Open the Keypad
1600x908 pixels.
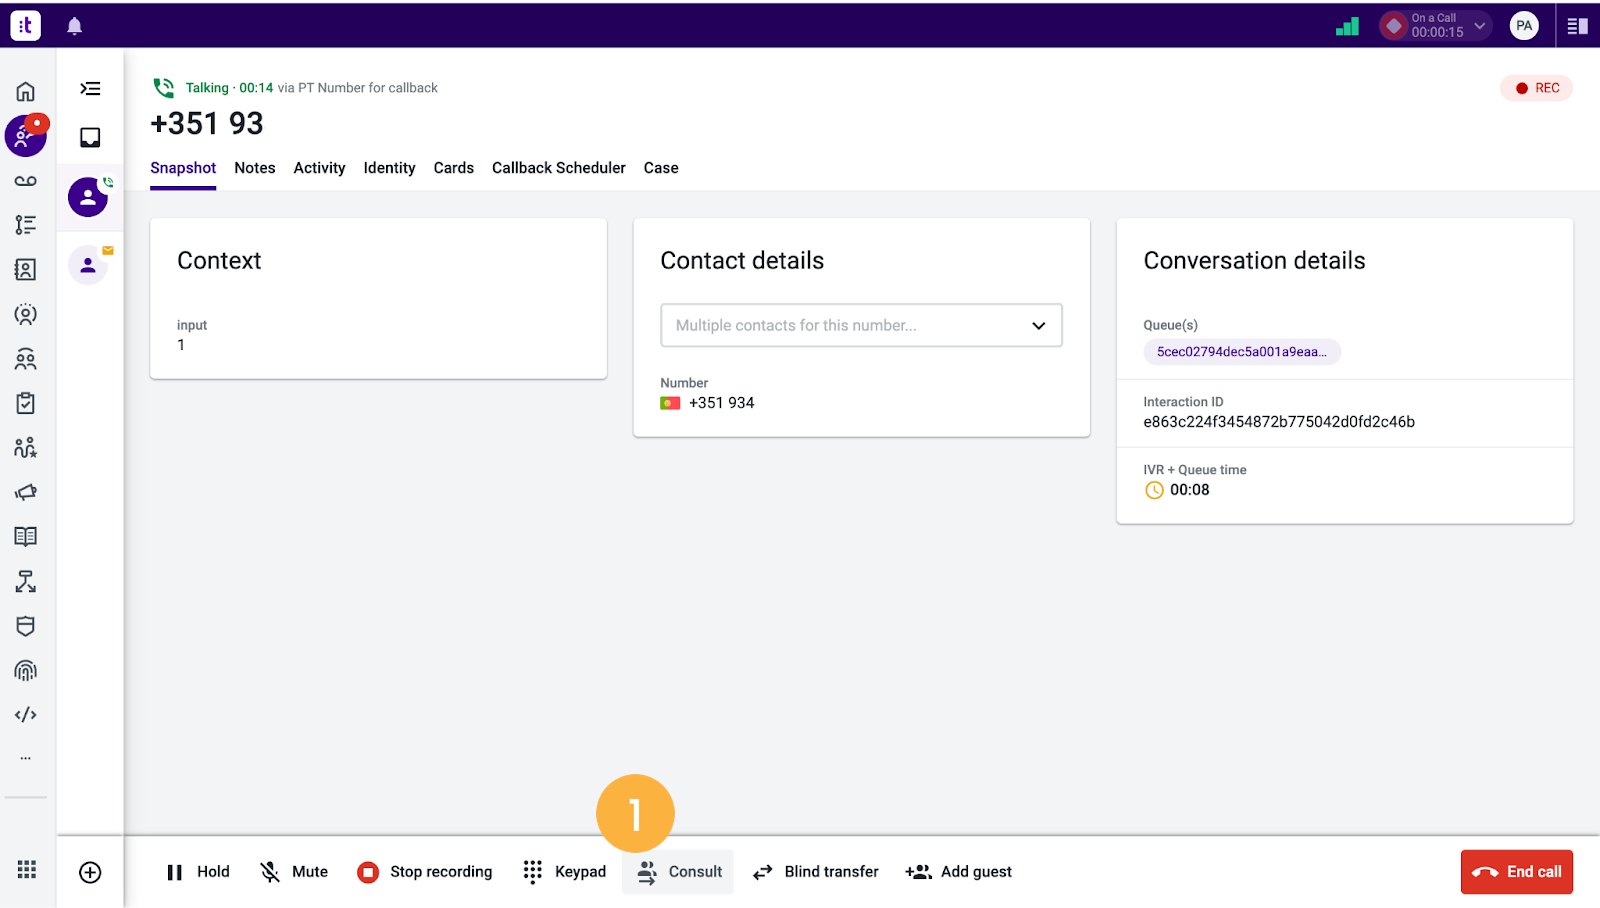[x=565, y=872]
